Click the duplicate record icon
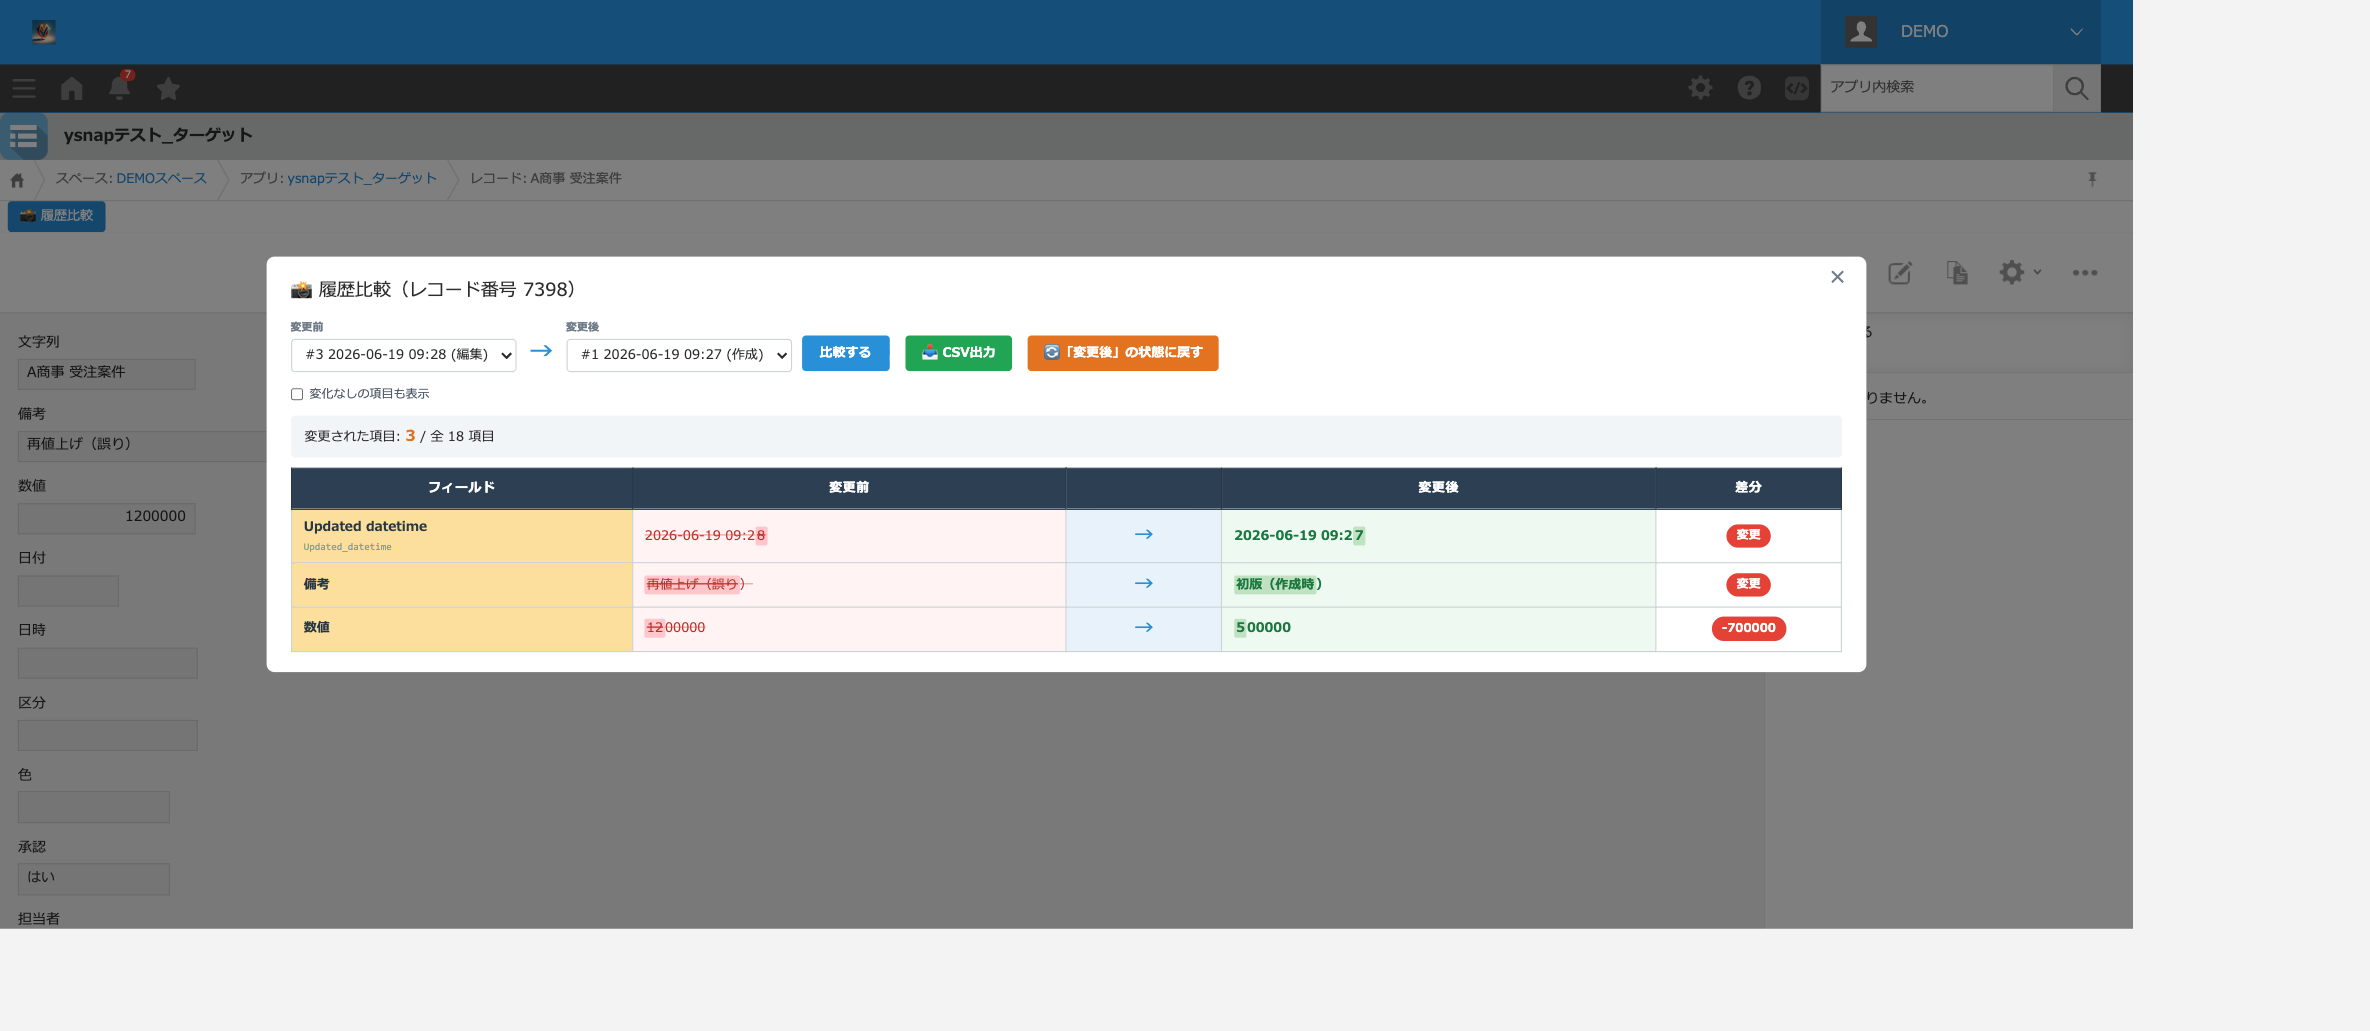2370x1031 pixels. (x=1957, y=273)
